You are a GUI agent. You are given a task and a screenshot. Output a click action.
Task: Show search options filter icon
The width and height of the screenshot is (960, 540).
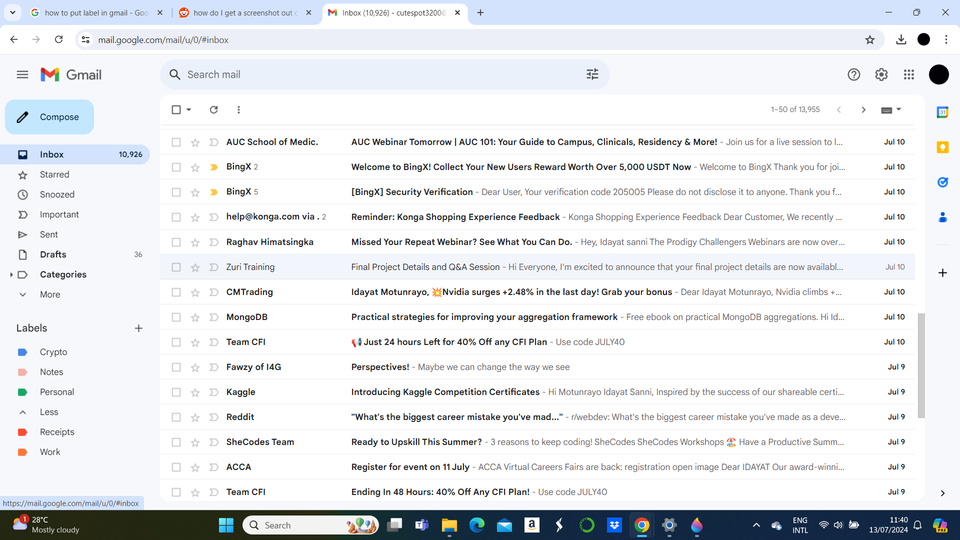(592, 75)
